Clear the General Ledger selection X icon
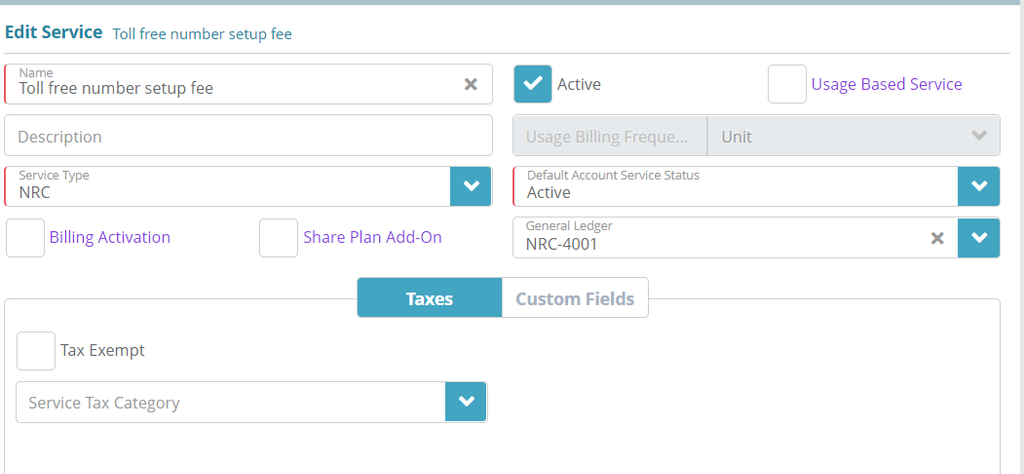 tap(937, 238)
